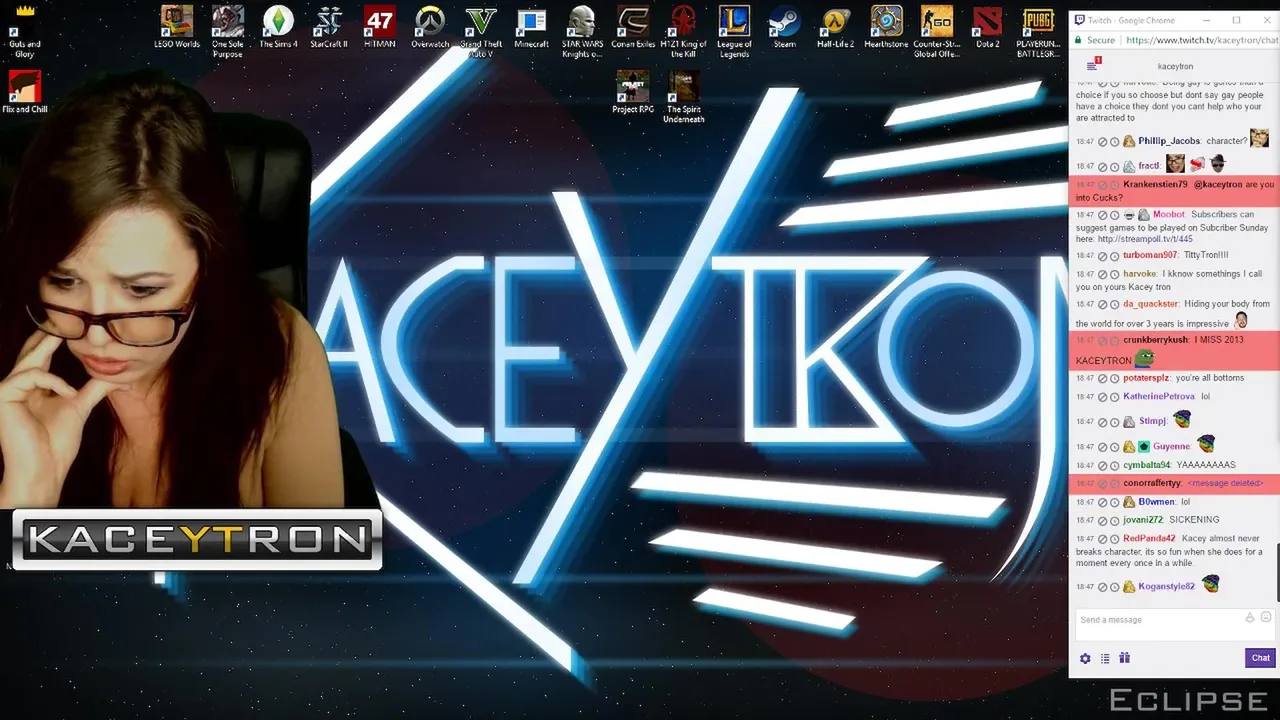Open the streampoll.tv/t/445 link in chat
This screenshot has height=720, width=1280.
1145,240
